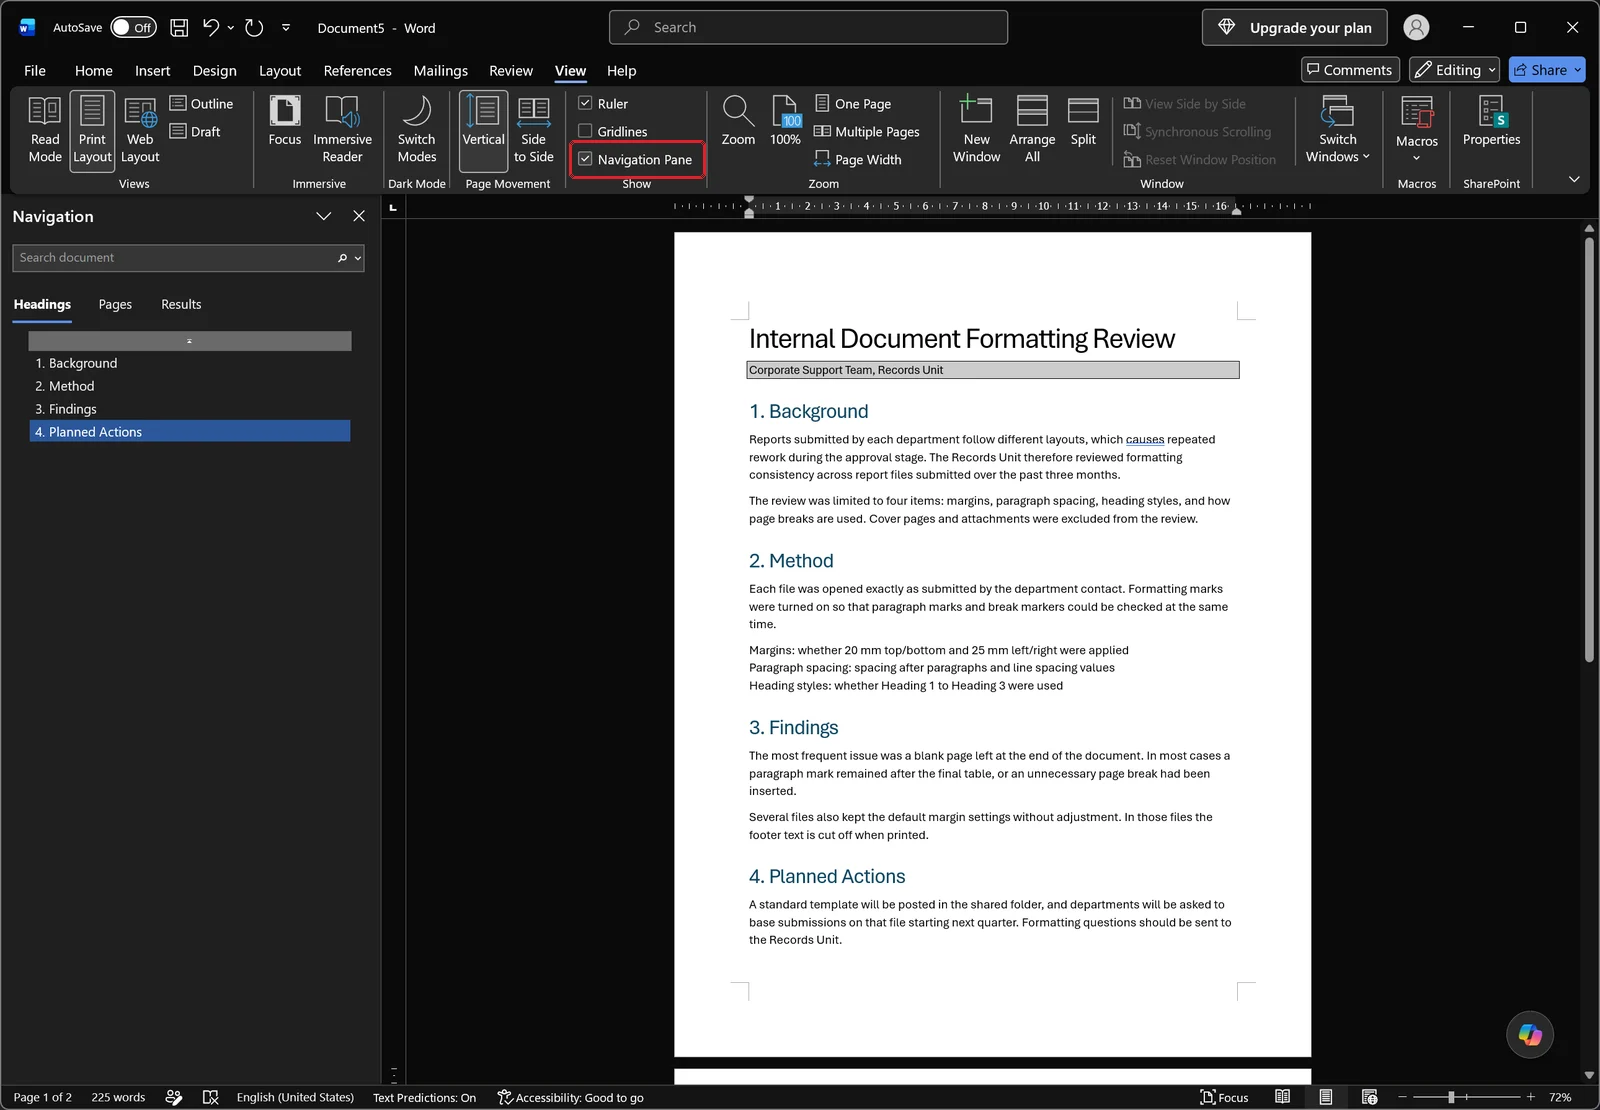Open Outline view

[x=201, y=103]
